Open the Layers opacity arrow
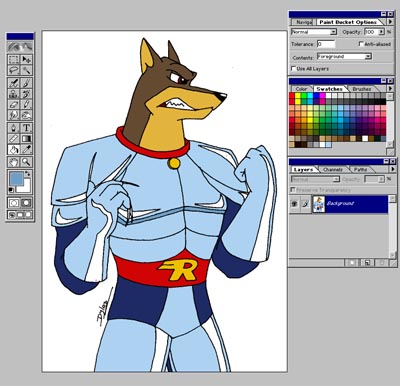The height and width of the screenshot is (386, 400). pos(381,179)
